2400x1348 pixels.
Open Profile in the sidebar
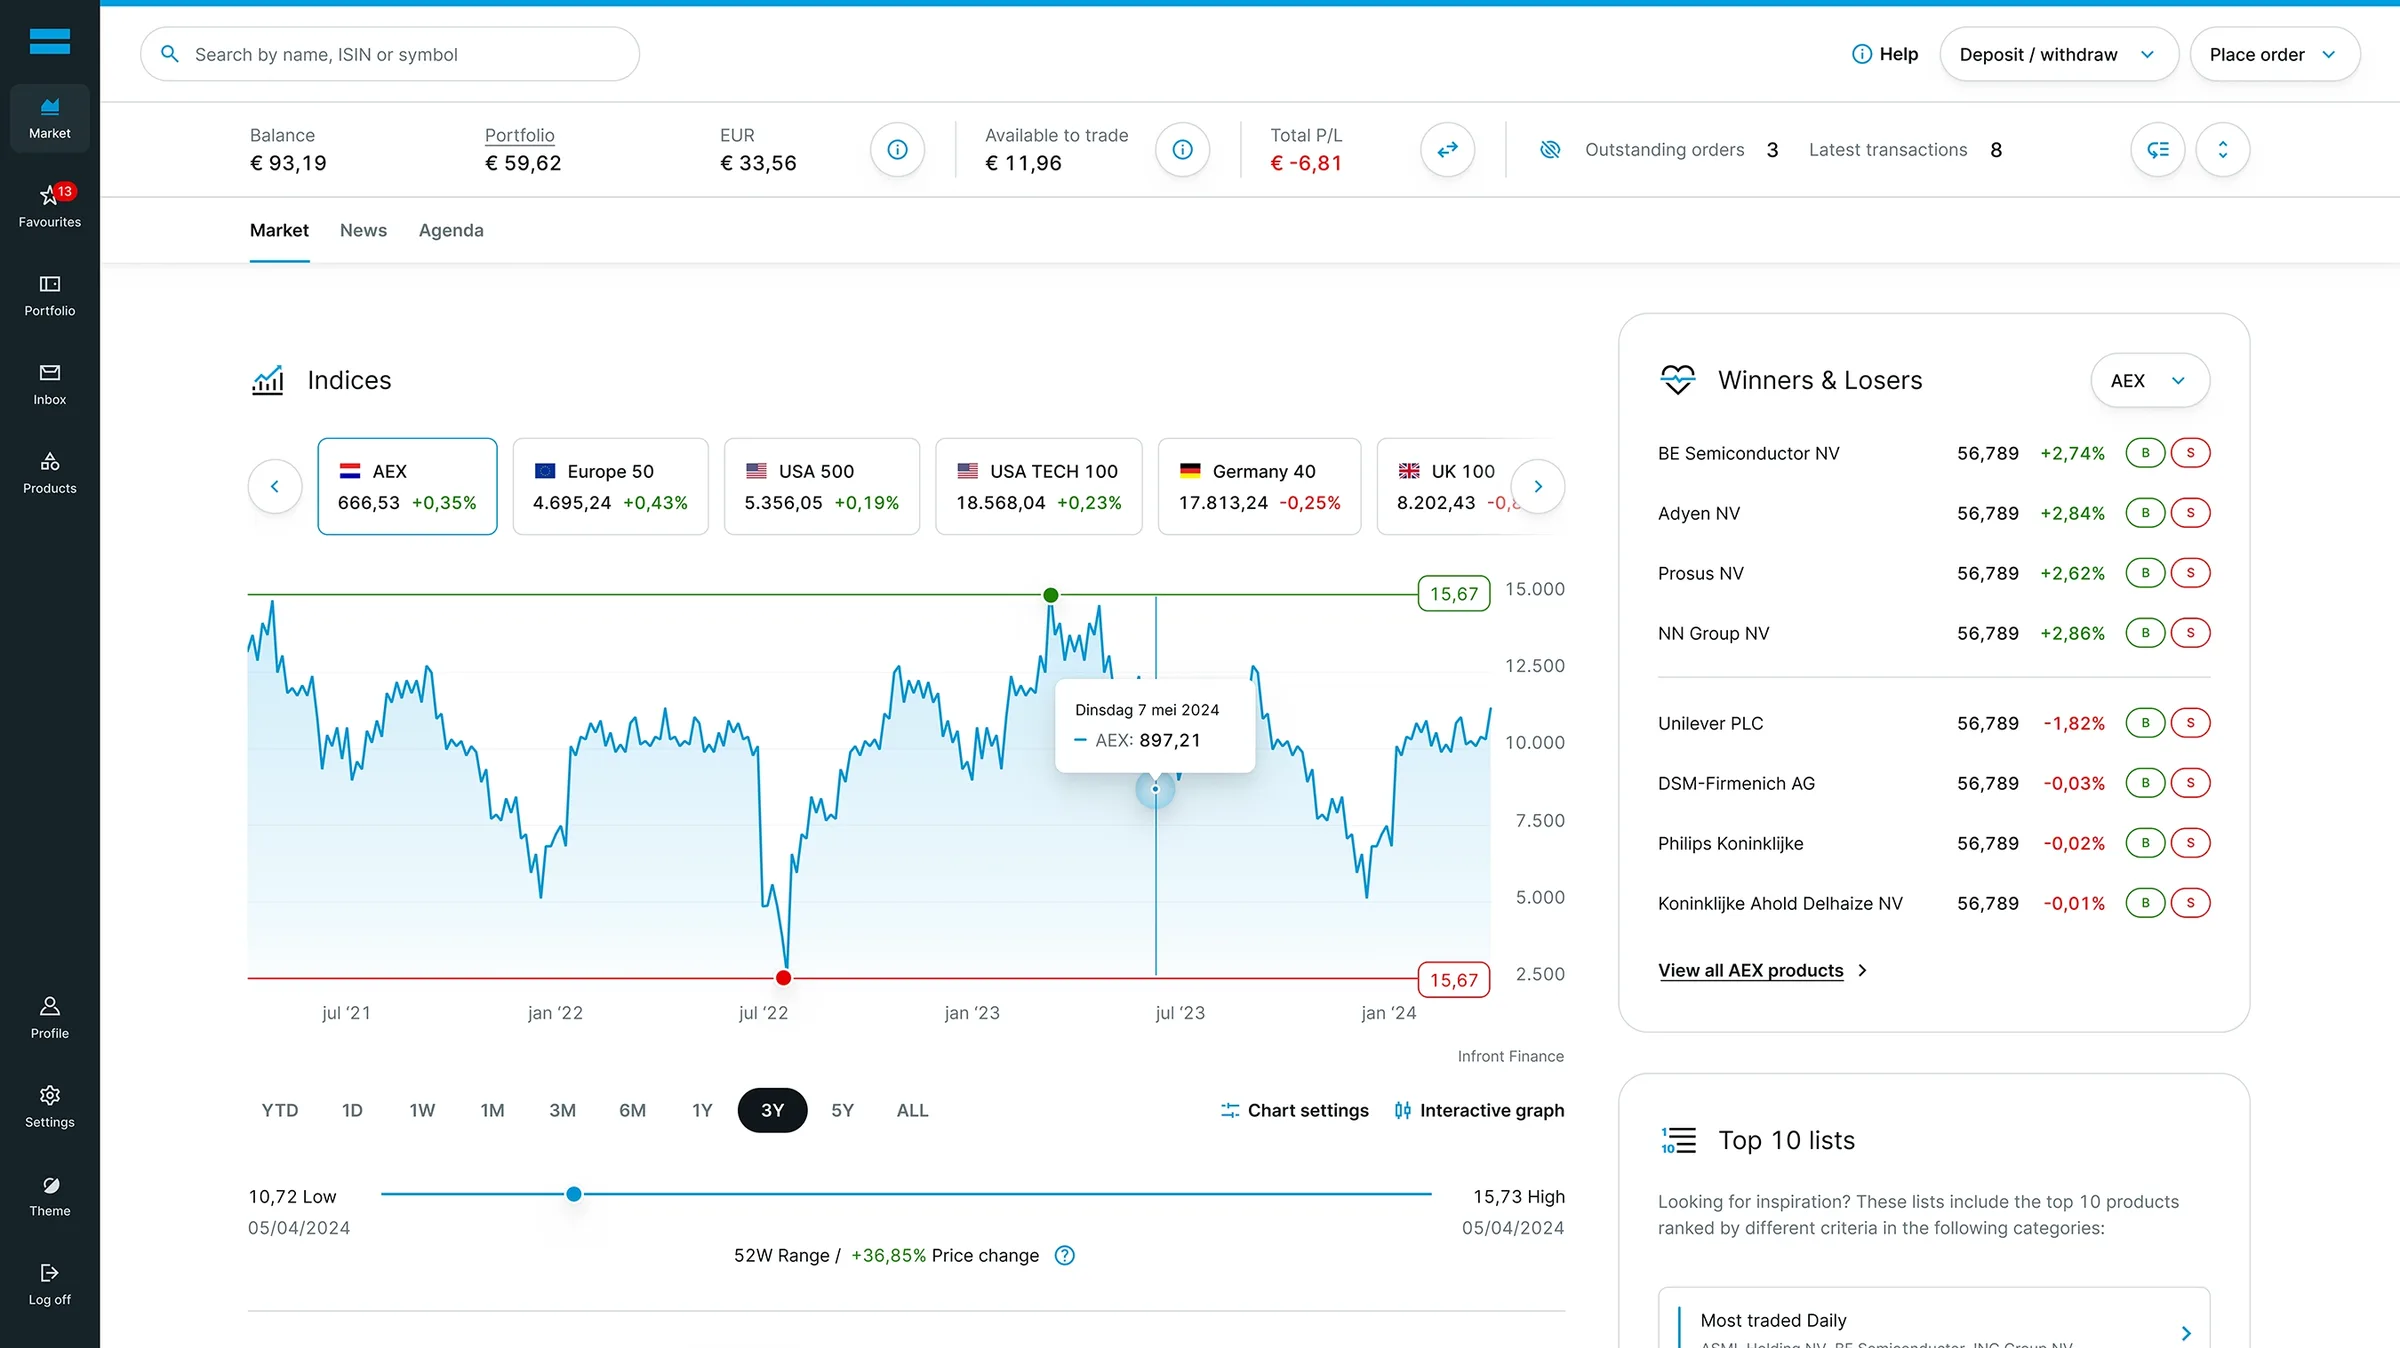[49, 1017]
